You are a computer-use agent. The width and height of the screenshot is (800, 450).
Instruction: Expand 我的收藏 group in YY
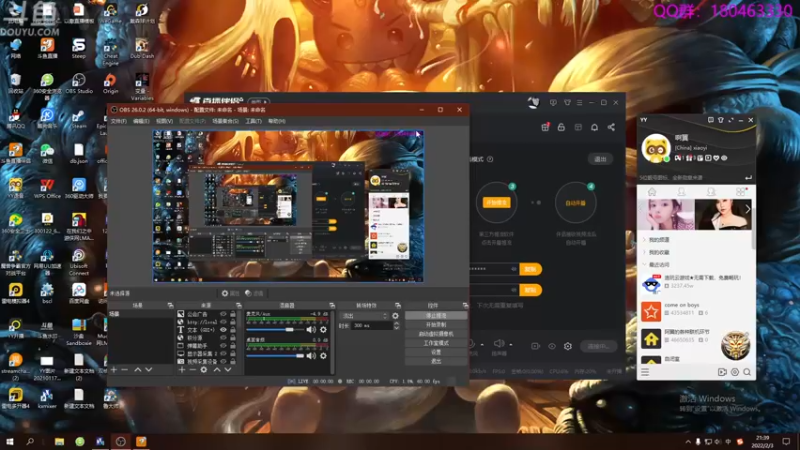[x=644, y=252]
